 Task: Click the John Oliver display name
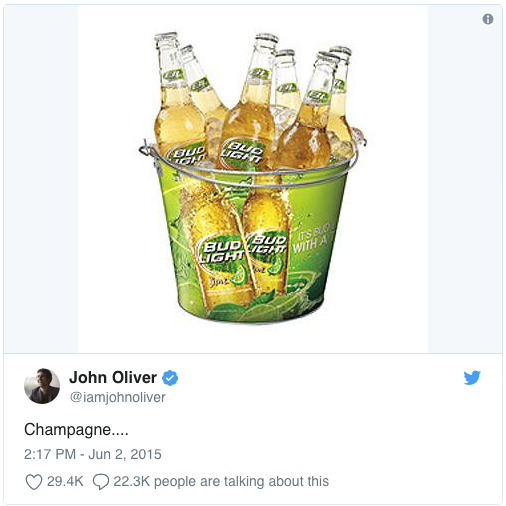pos(113,378)
